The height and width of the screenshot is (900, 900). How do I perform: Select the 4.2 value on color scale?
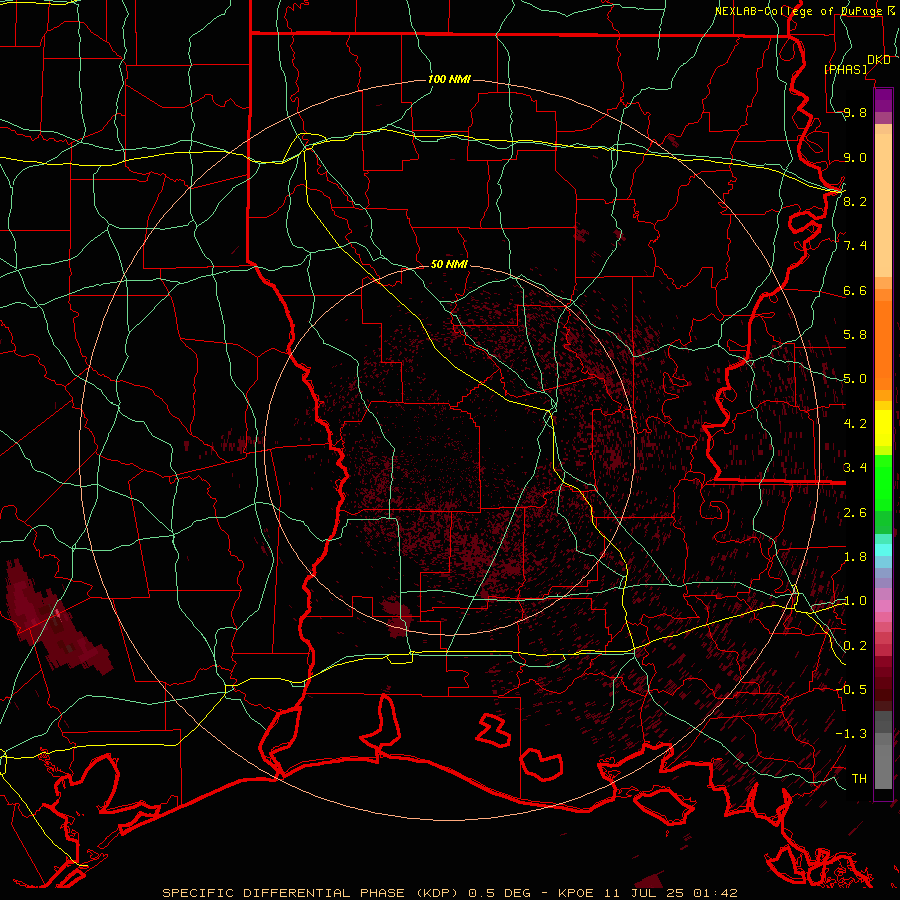855,424
